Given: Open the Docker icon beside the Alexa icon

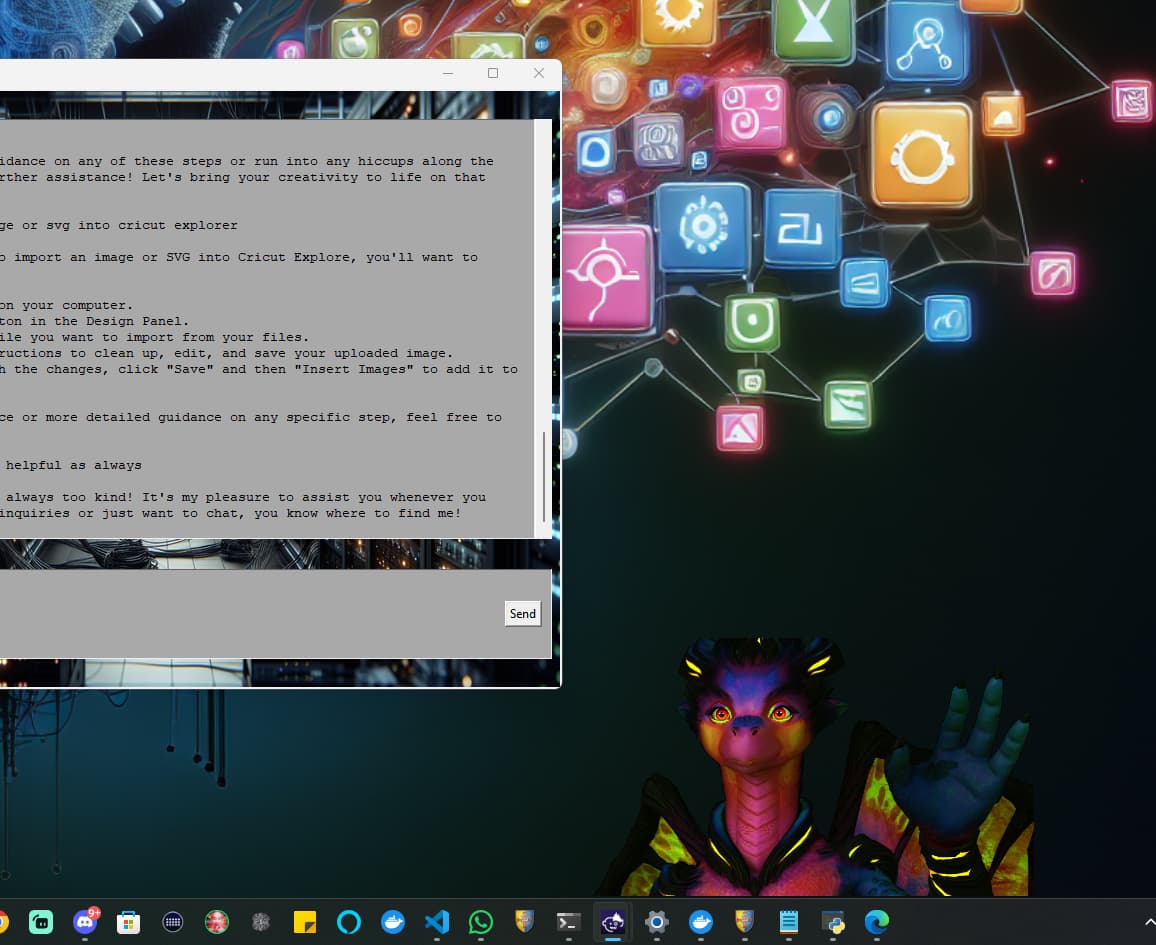Looking at the screenshot, I should (x=393, y=921).
